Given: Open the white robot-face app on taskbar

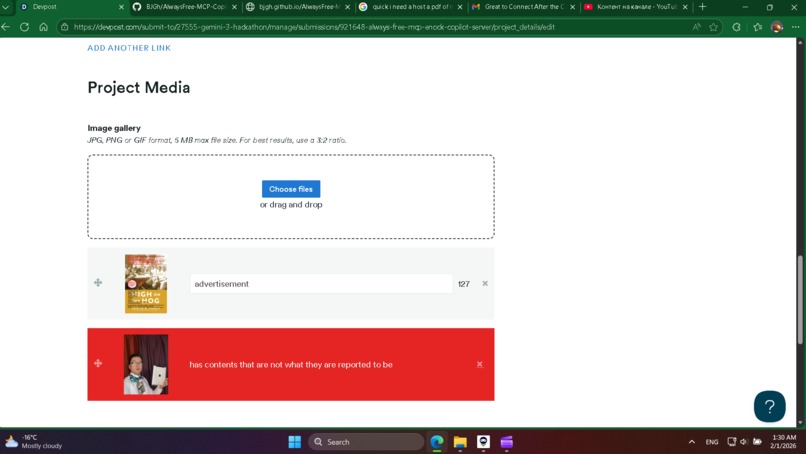Looking at the screenshot, I should pos(483,442).
